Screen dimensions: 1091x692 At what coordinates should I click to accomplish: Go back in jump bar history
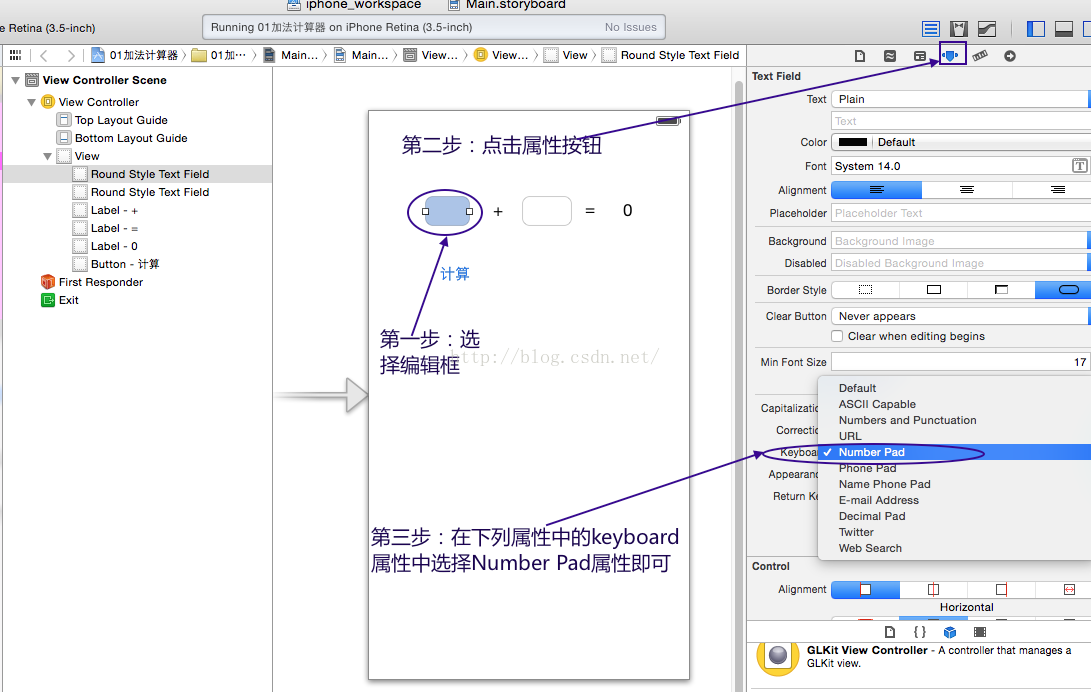pyautogui.click(x=44, y=56)
